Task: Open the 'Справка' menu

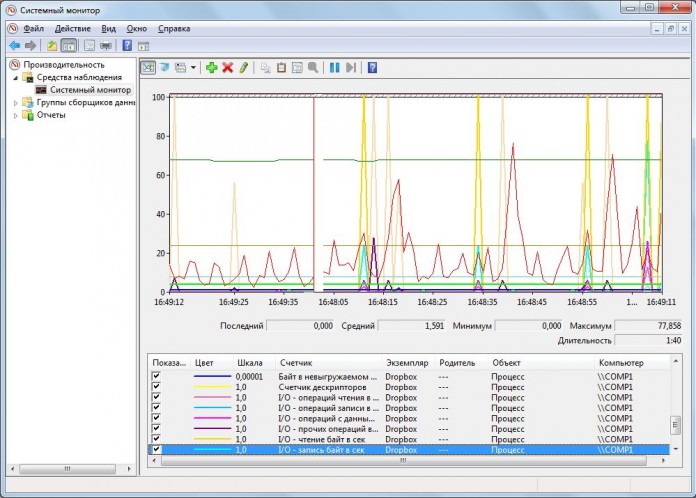Action: click(173, 29)
